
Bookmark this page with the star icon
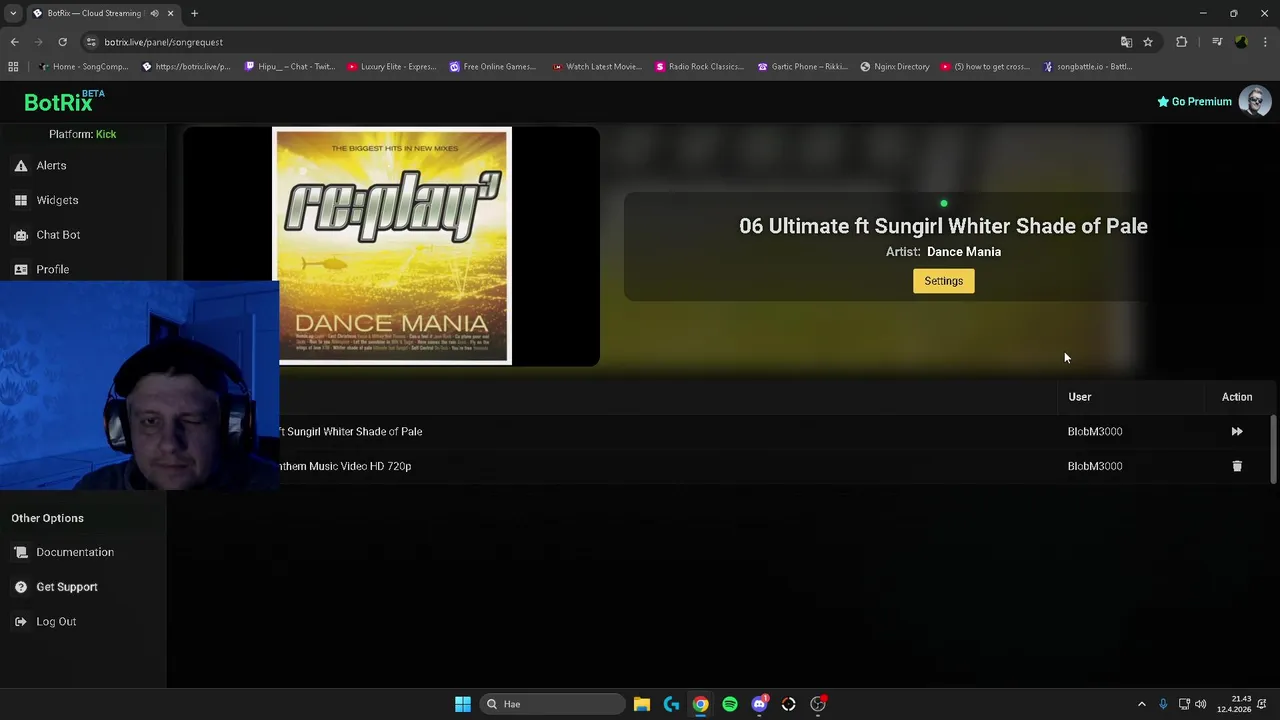pos(1148,42)
